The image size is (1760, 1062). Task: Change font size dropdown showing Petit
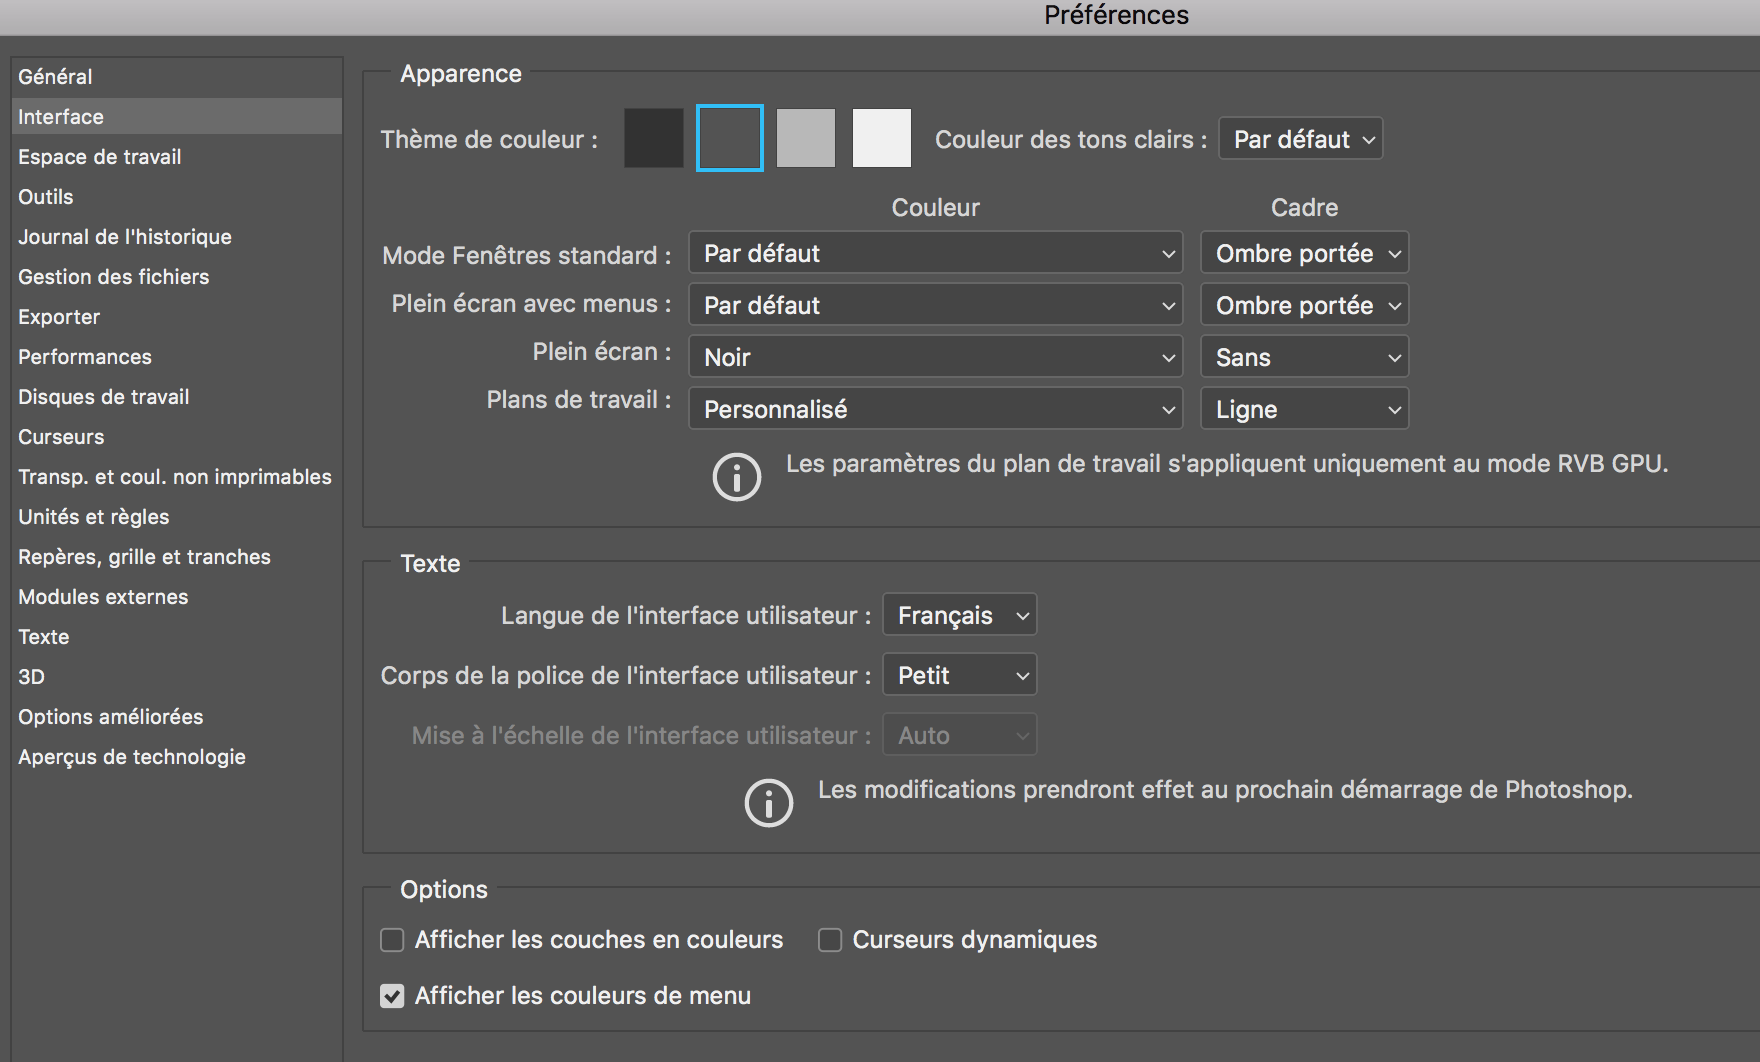959,675
